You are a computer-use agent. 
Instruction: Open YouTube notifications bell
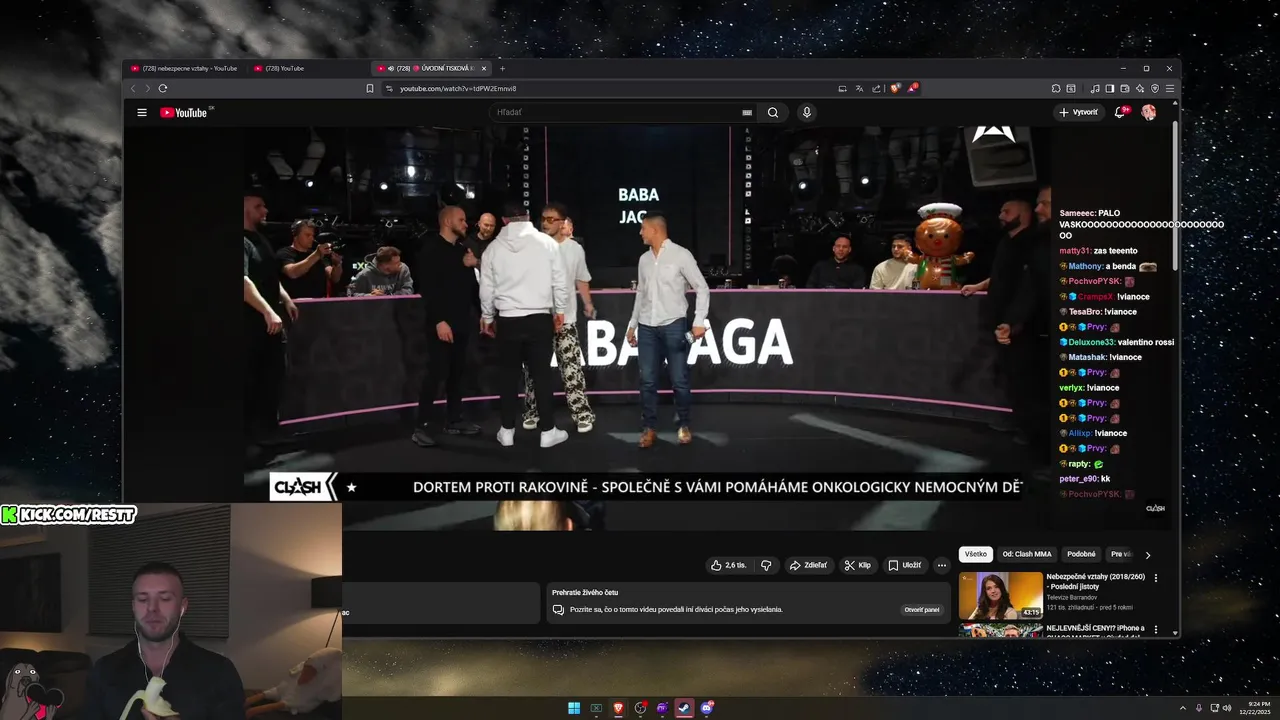tap(1120, 112)
